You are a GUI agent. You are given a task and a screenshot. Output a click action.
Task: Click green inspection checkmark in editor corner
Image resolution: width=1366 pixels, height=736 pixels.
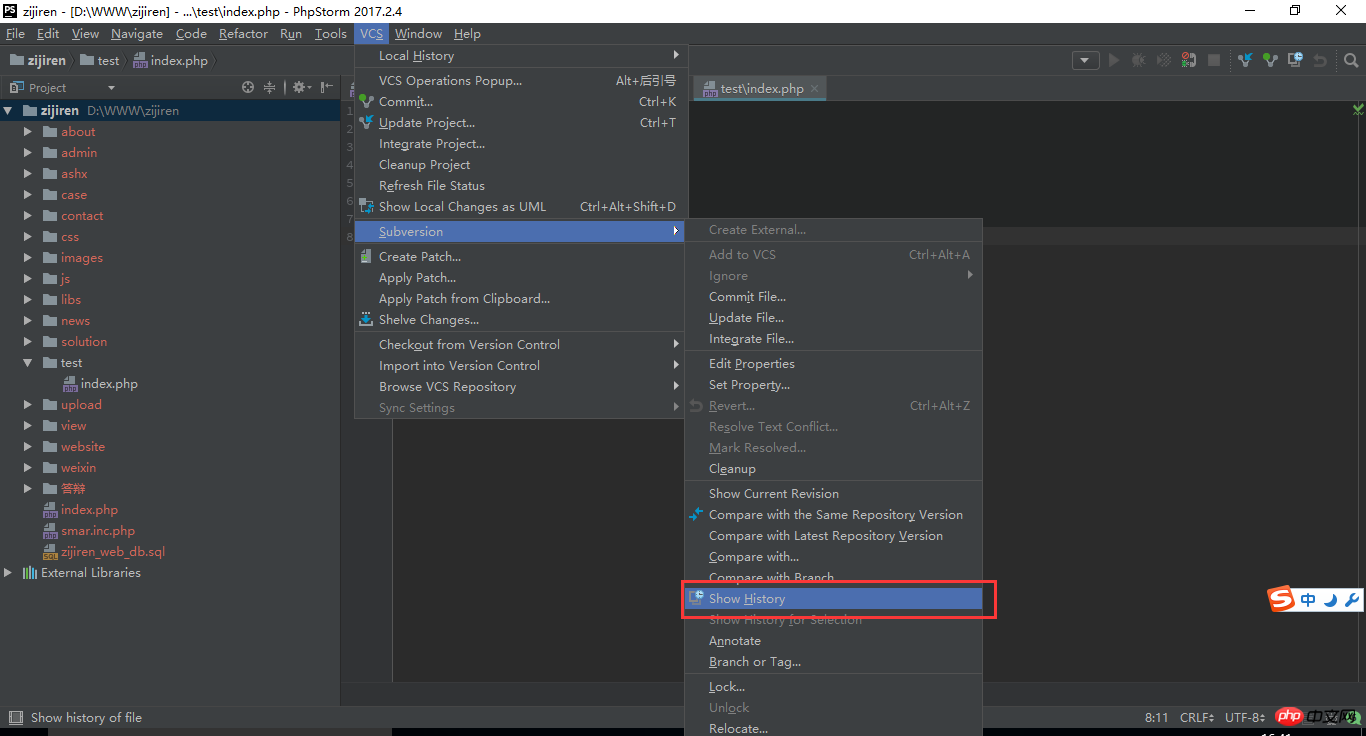coord(1358,109)
